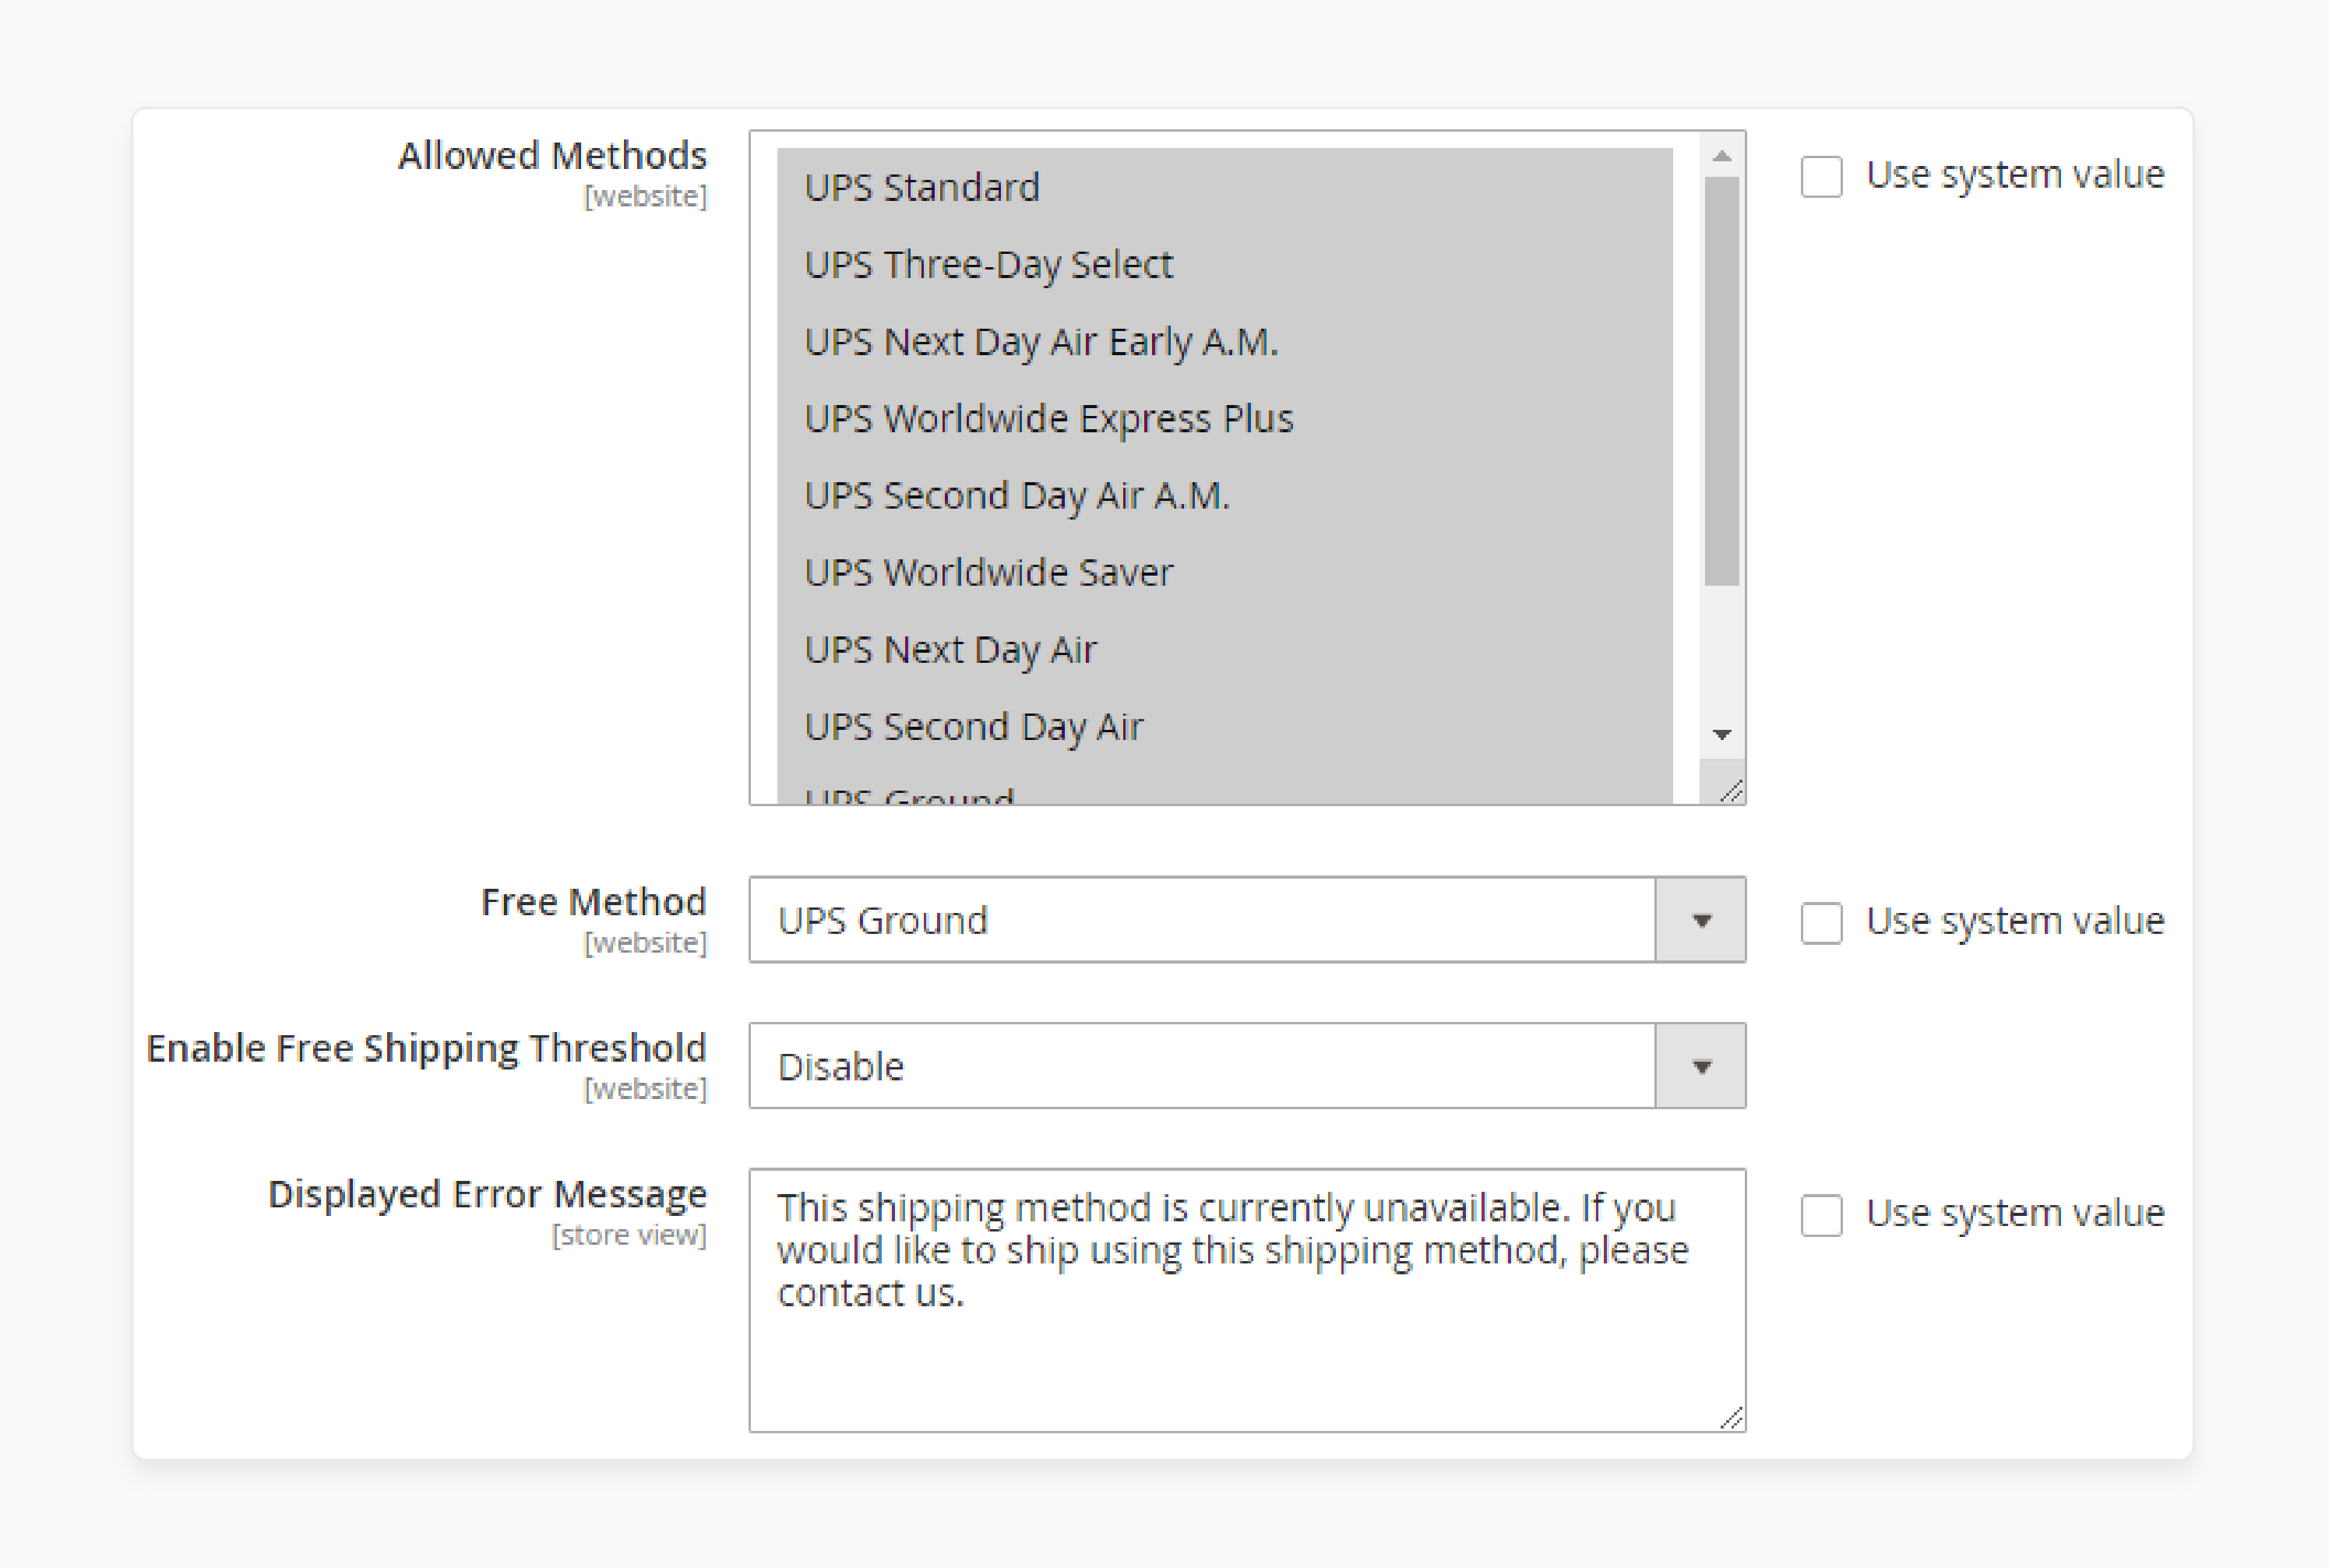2329x1568 pixels.
Task: Open Enable Free Shipping Threshold dropdown
Action: click(1247, 1065)
